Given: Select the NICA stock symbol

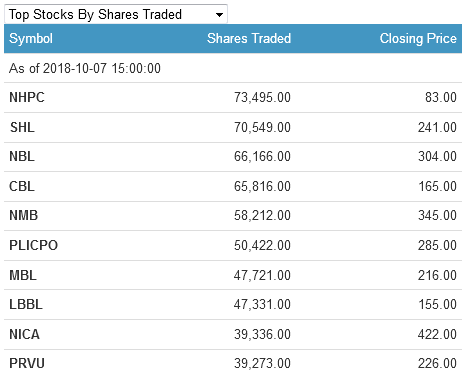Looking at the screenshot, I should [x=24, y=334].
